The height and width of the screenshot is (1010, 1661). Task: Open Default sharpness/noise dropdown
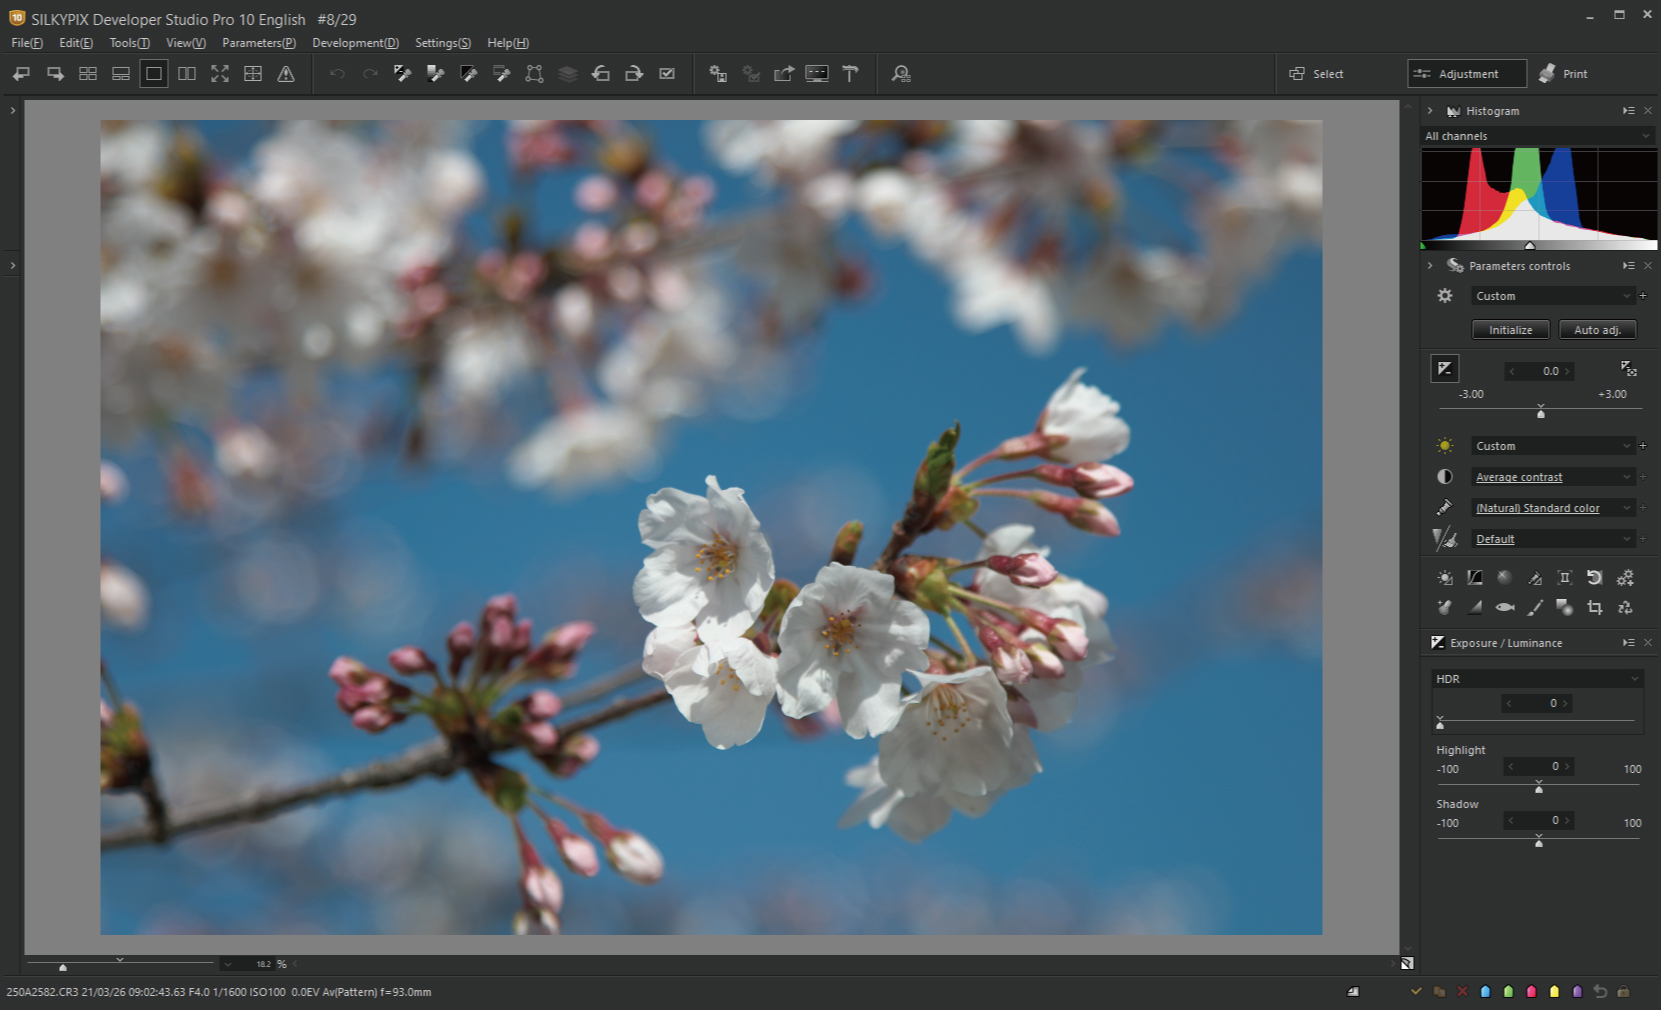coord(1553,539)
